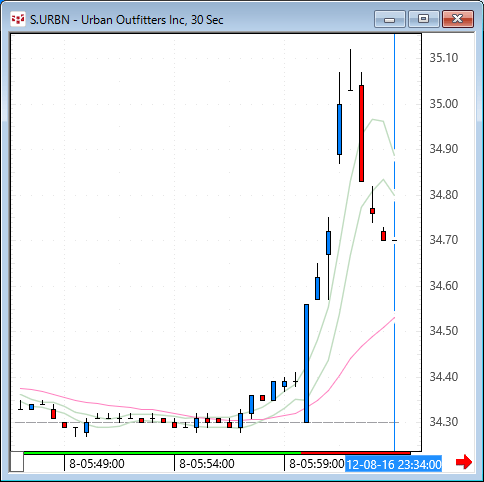Click the 35.00 price axis label

[443, 104]
